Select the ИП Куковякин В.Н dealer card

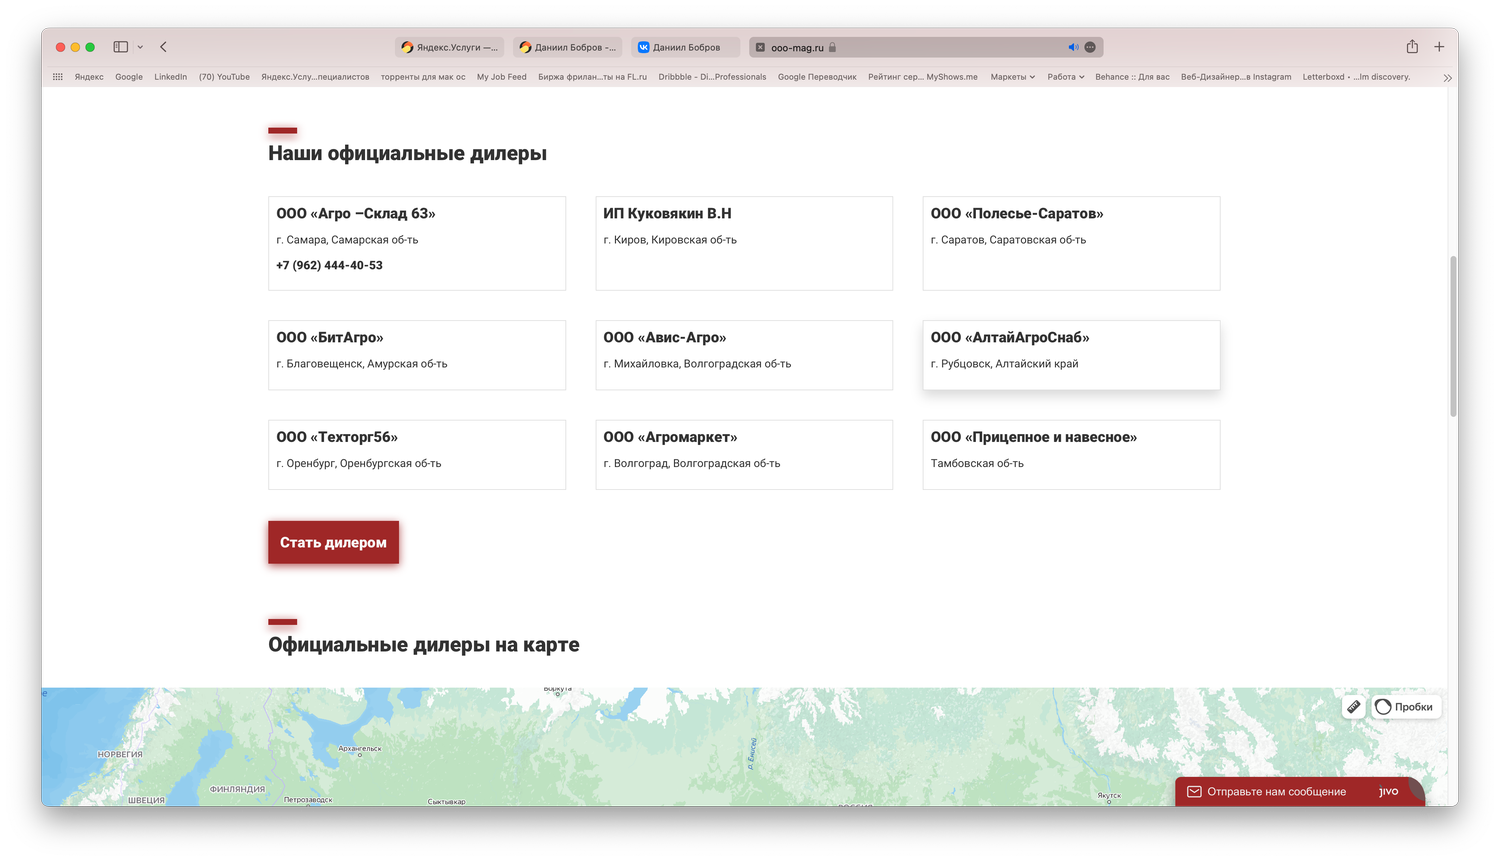[744, 243]
